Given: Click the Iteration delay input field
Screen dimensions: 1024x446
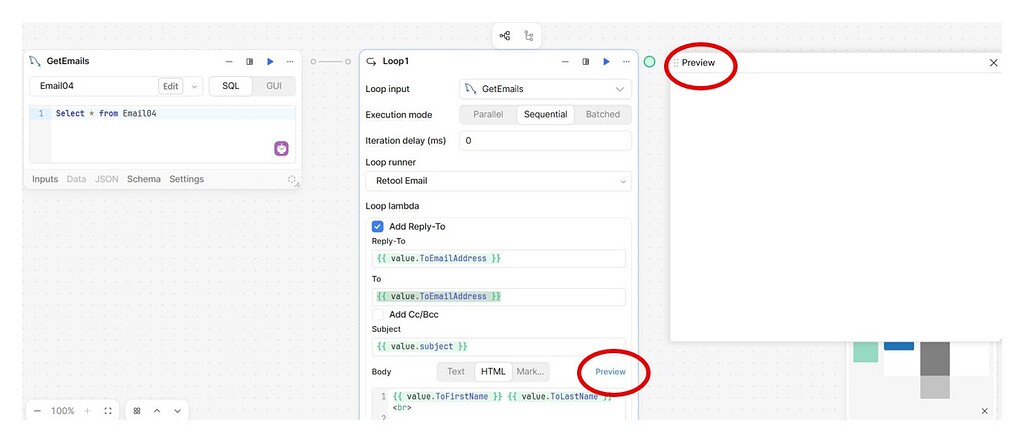Looking at the screenshot, I should point(545,140).
